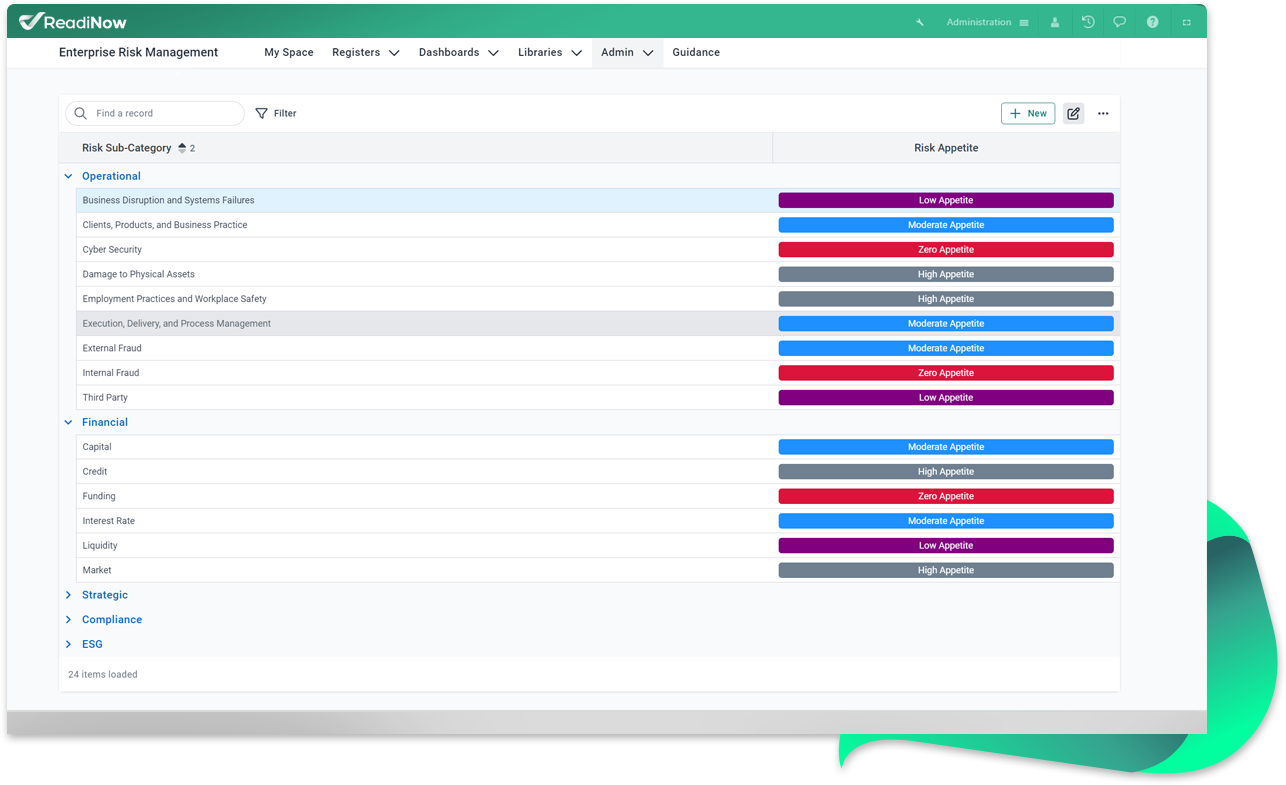Select Execution, Delivery, and Process Management row
1286x785 pixels.
598,324
